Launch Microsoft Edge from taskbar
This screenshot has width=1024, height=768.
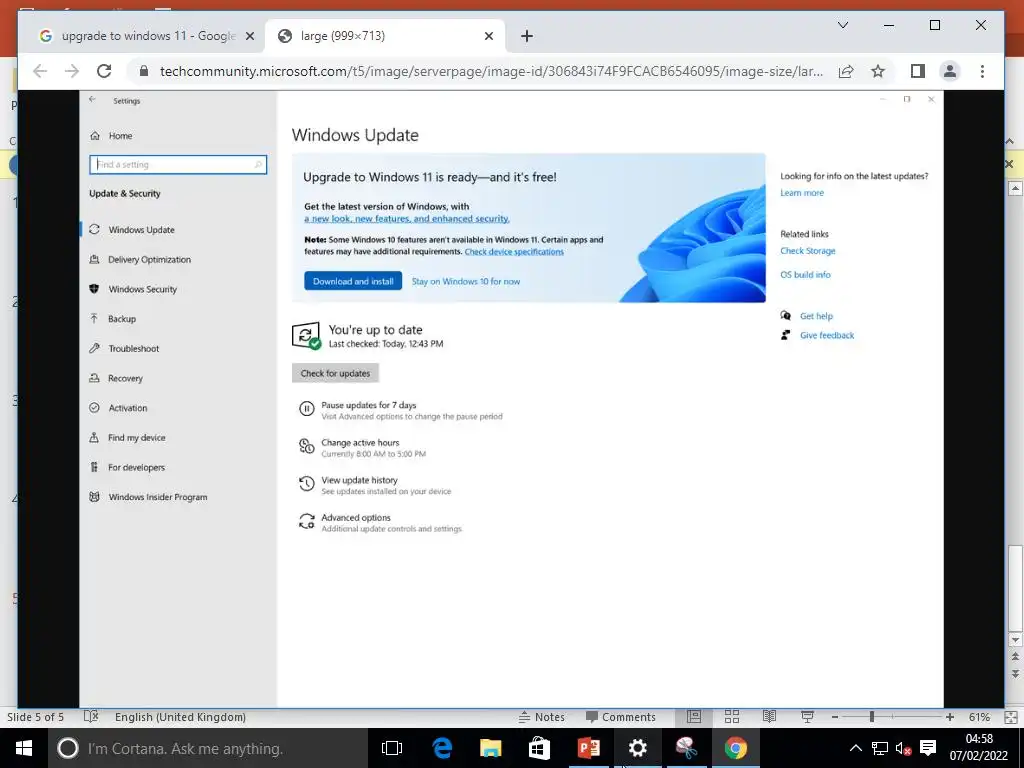click(x=442, y=748)
